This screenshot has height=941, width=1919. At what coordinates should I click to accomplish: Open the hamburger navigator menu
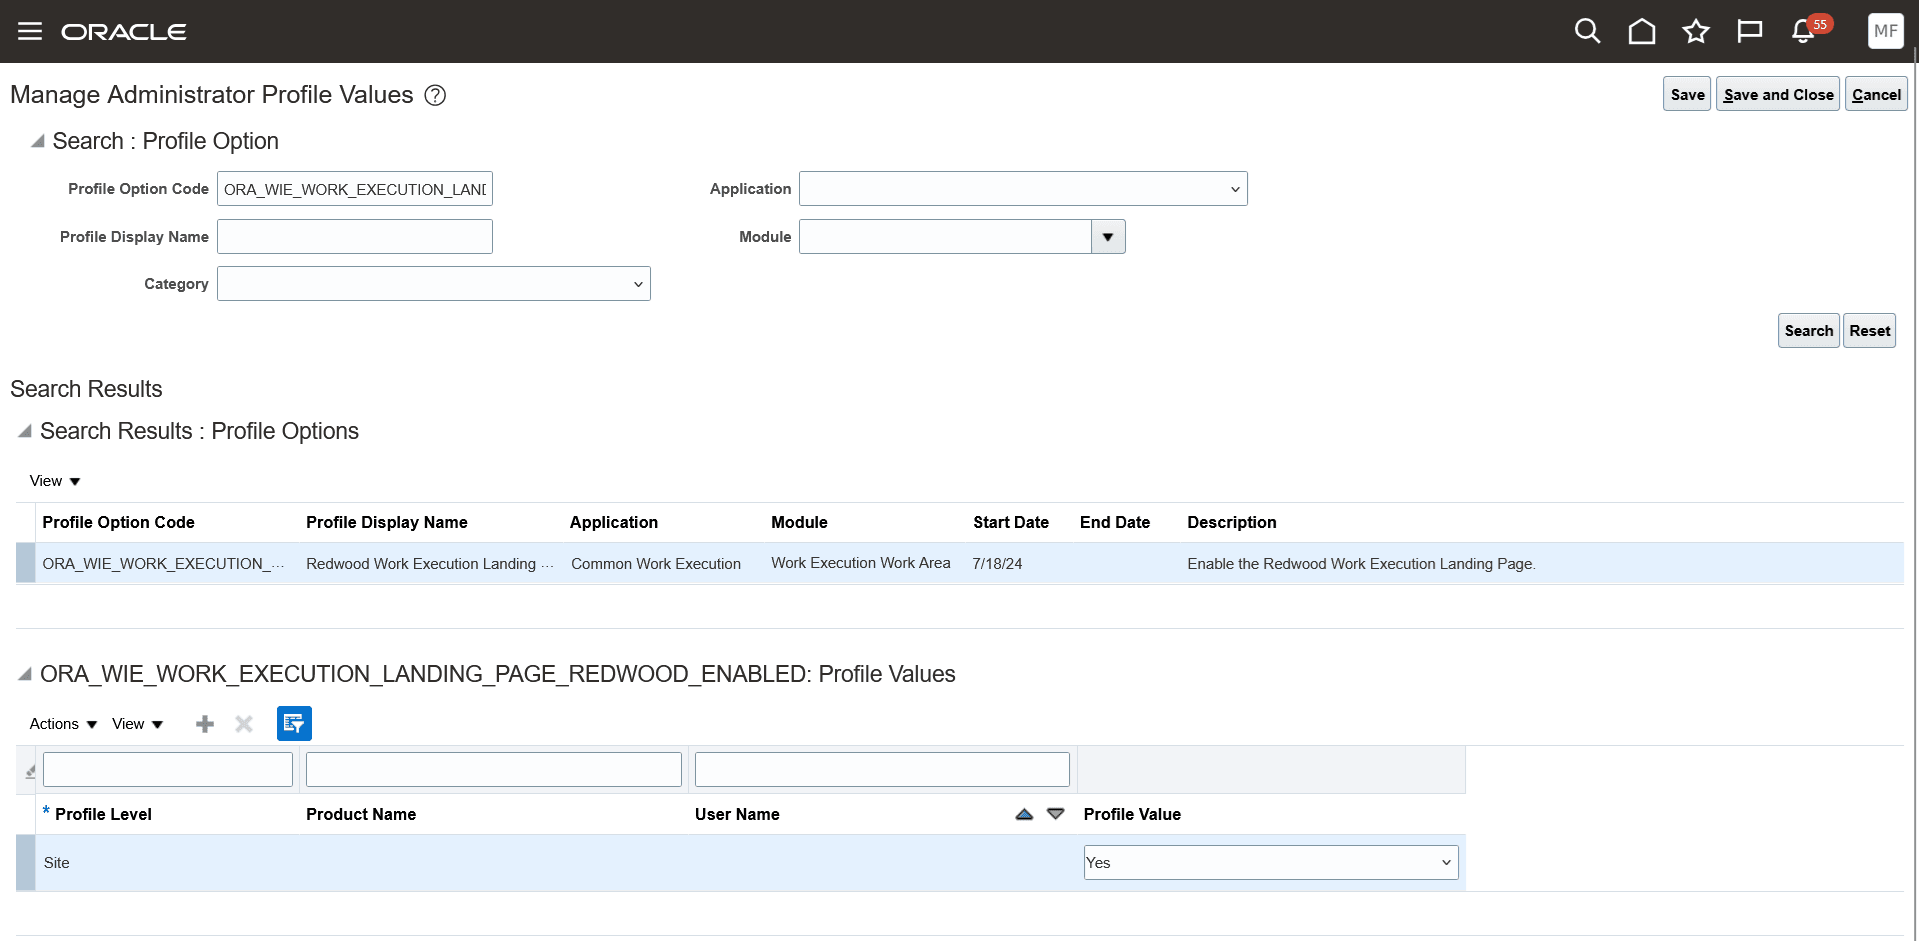[30, 31]
